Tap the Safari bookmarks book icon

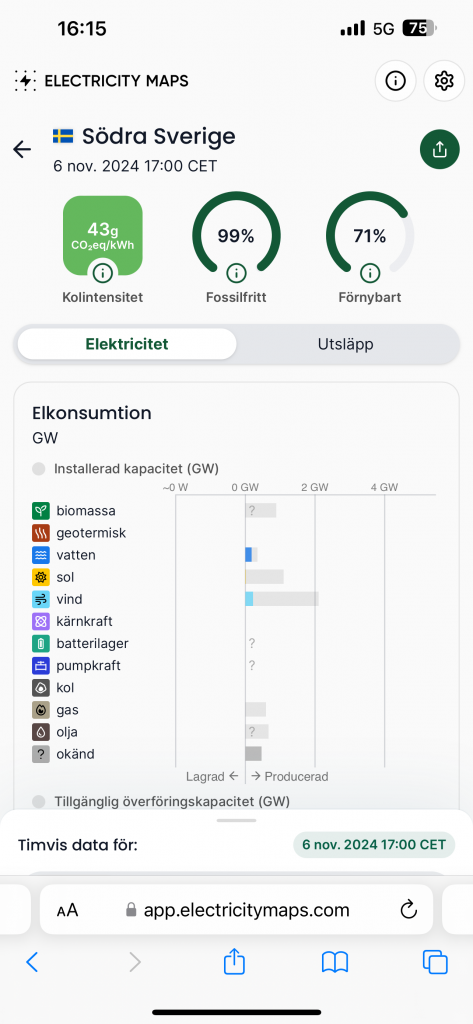tap(335, 962)
